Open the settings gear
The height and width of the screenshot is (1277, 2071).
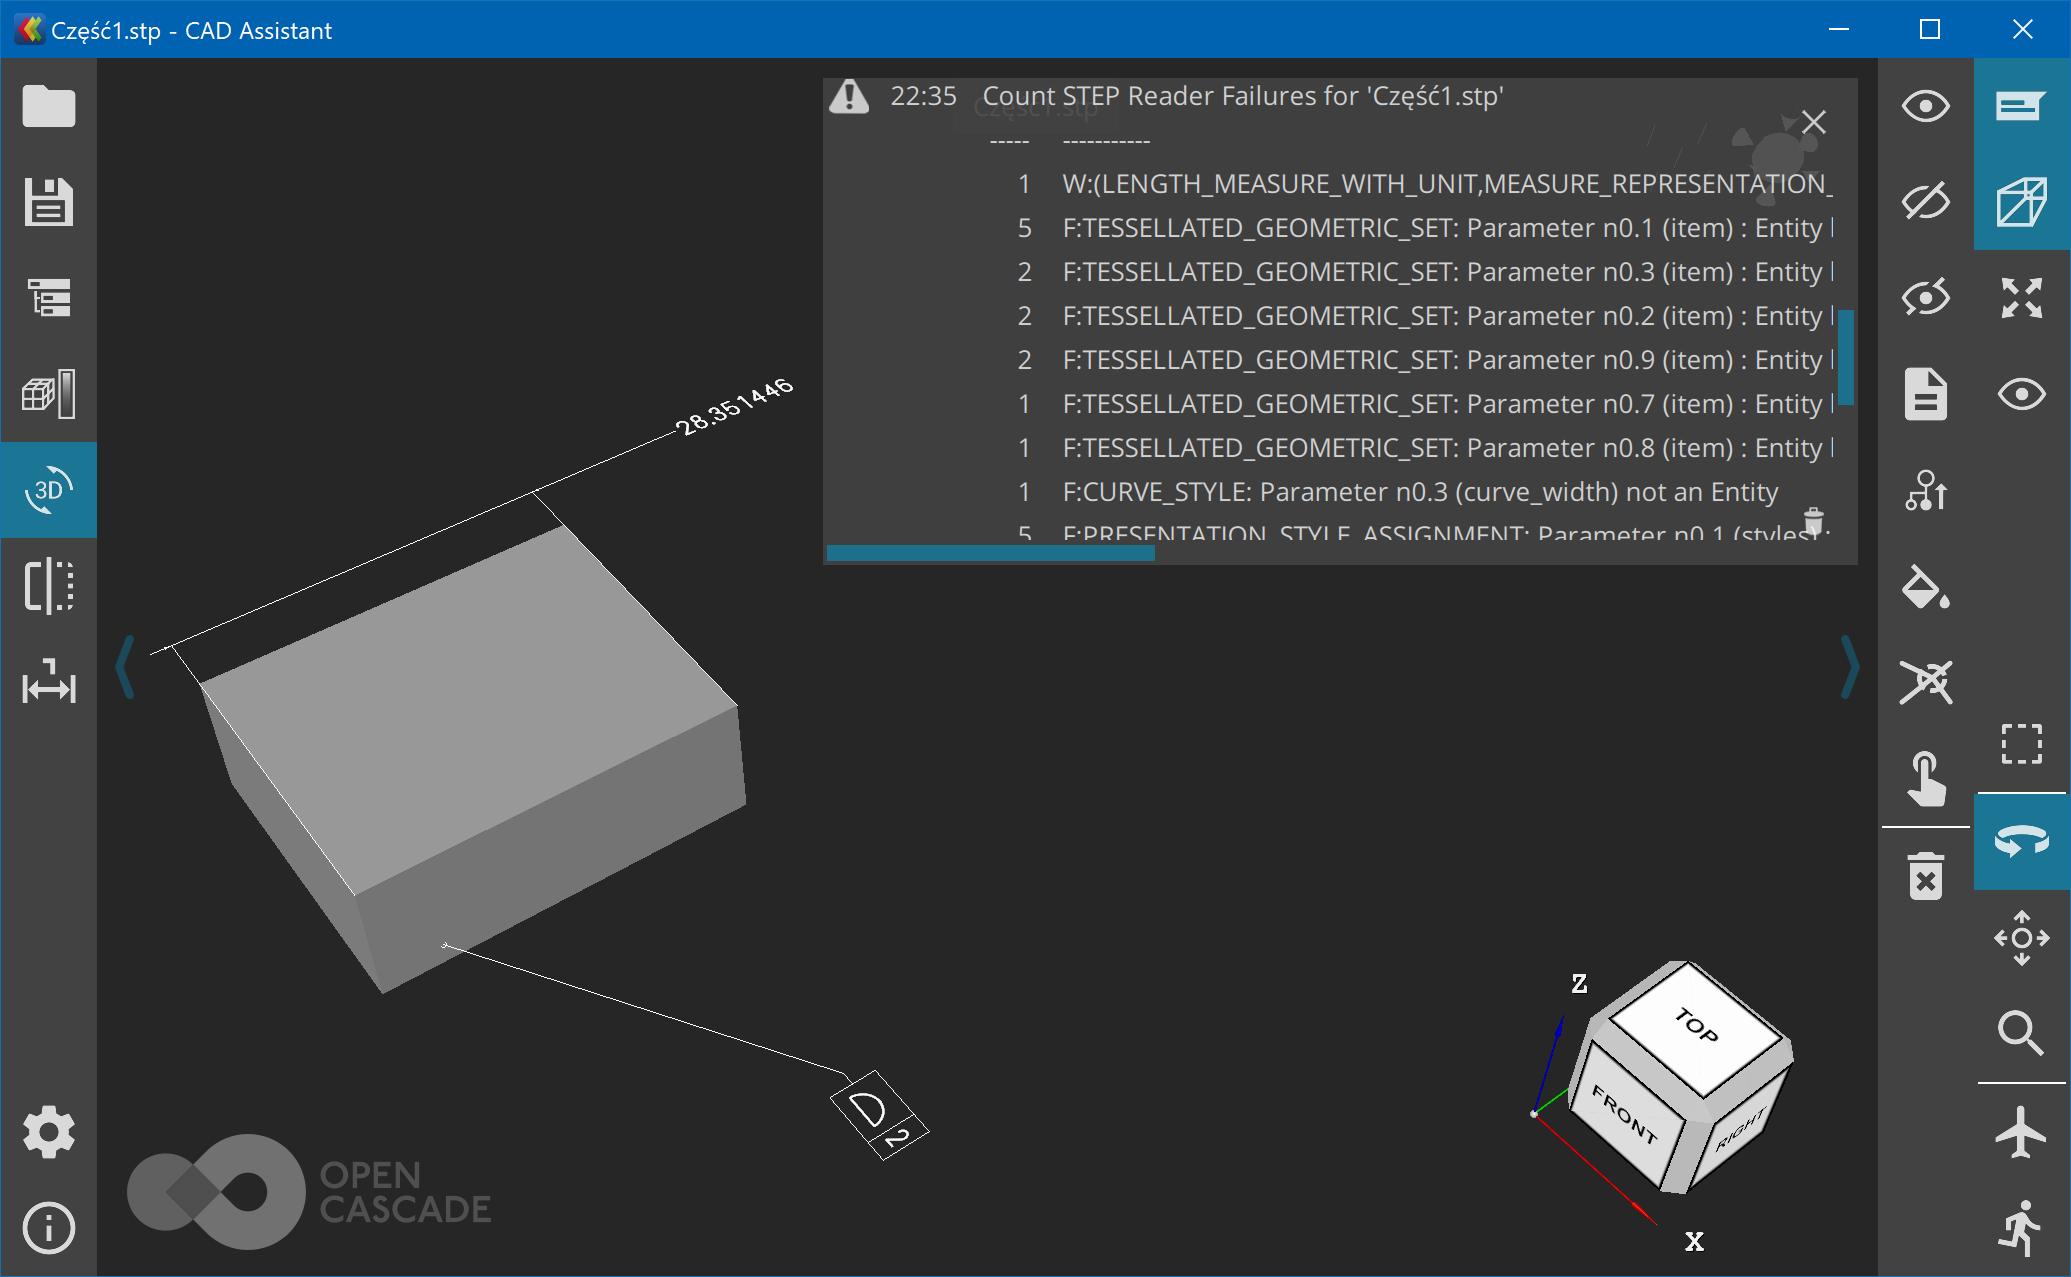pos(48,1132)
